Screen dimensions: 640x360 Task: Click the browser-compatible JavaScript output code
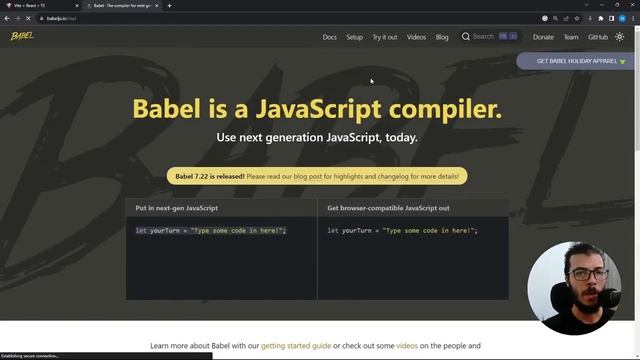tap(402, 231)
